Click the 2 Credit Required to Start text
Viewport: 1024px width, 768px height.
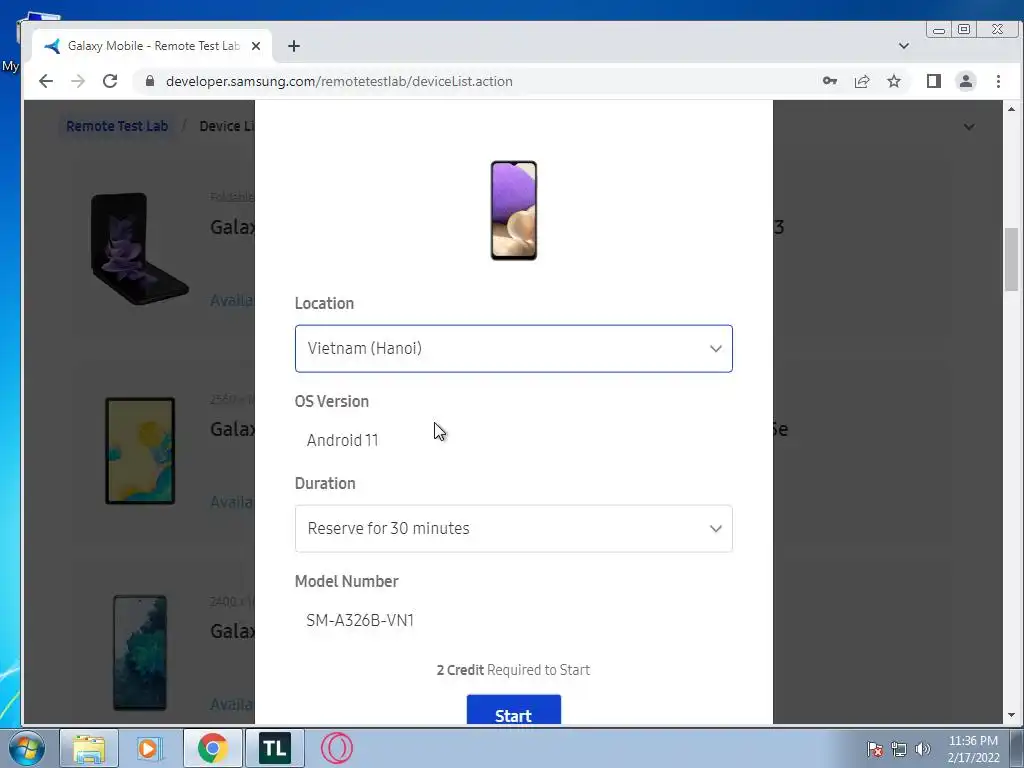(513, 670)
